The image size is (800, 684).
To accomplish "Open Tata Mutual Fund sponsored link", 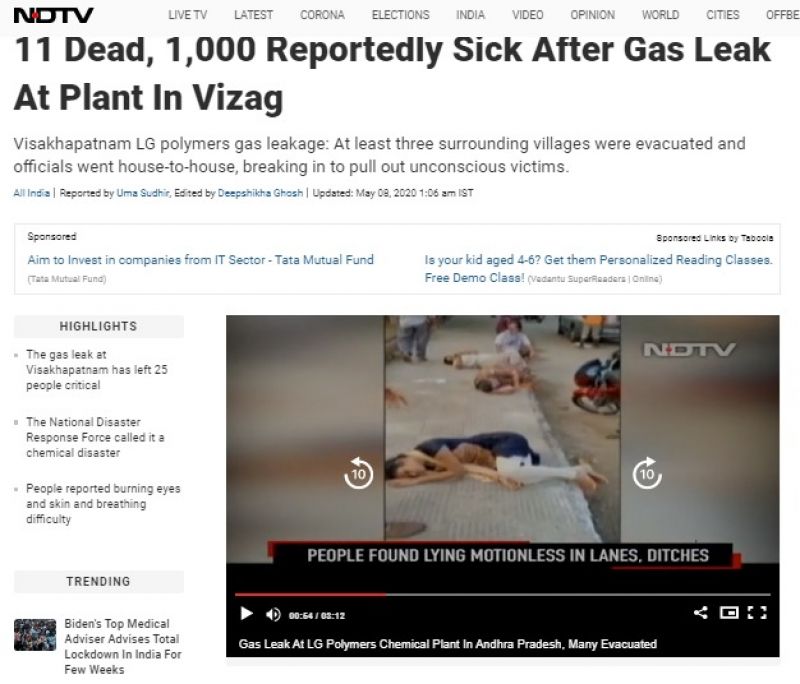I will (x=201, y=260).
